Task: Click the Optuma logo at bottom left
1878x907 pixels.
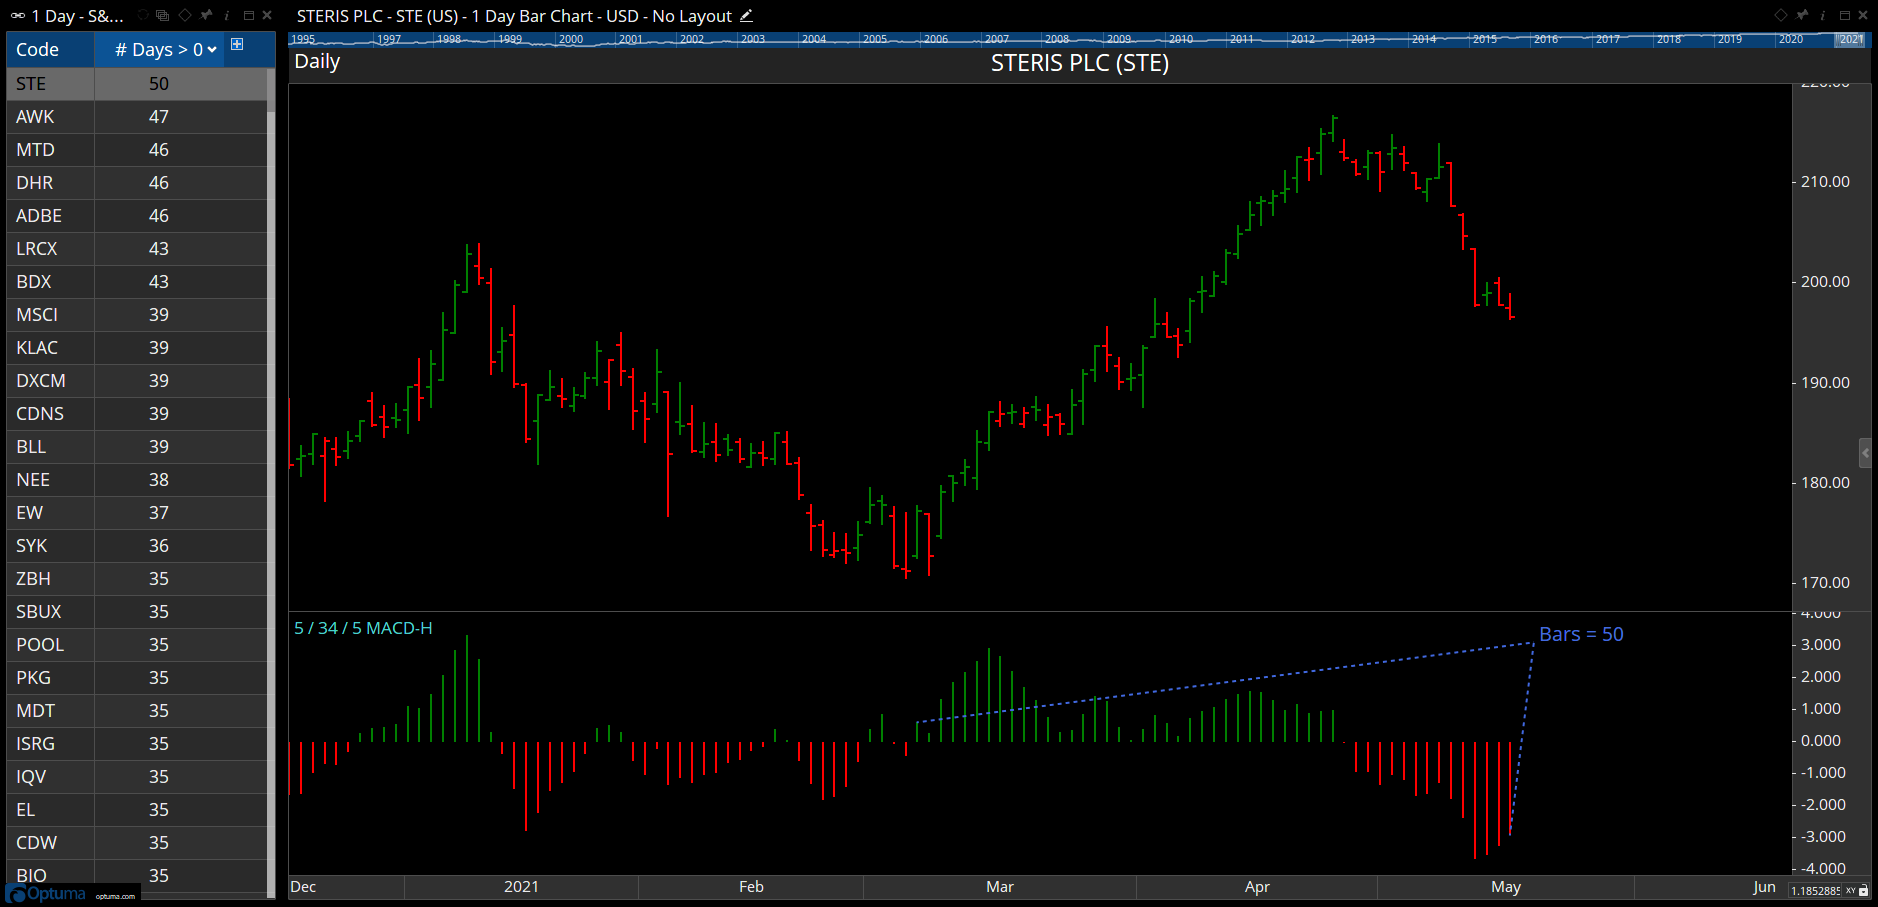Action: 47,893
